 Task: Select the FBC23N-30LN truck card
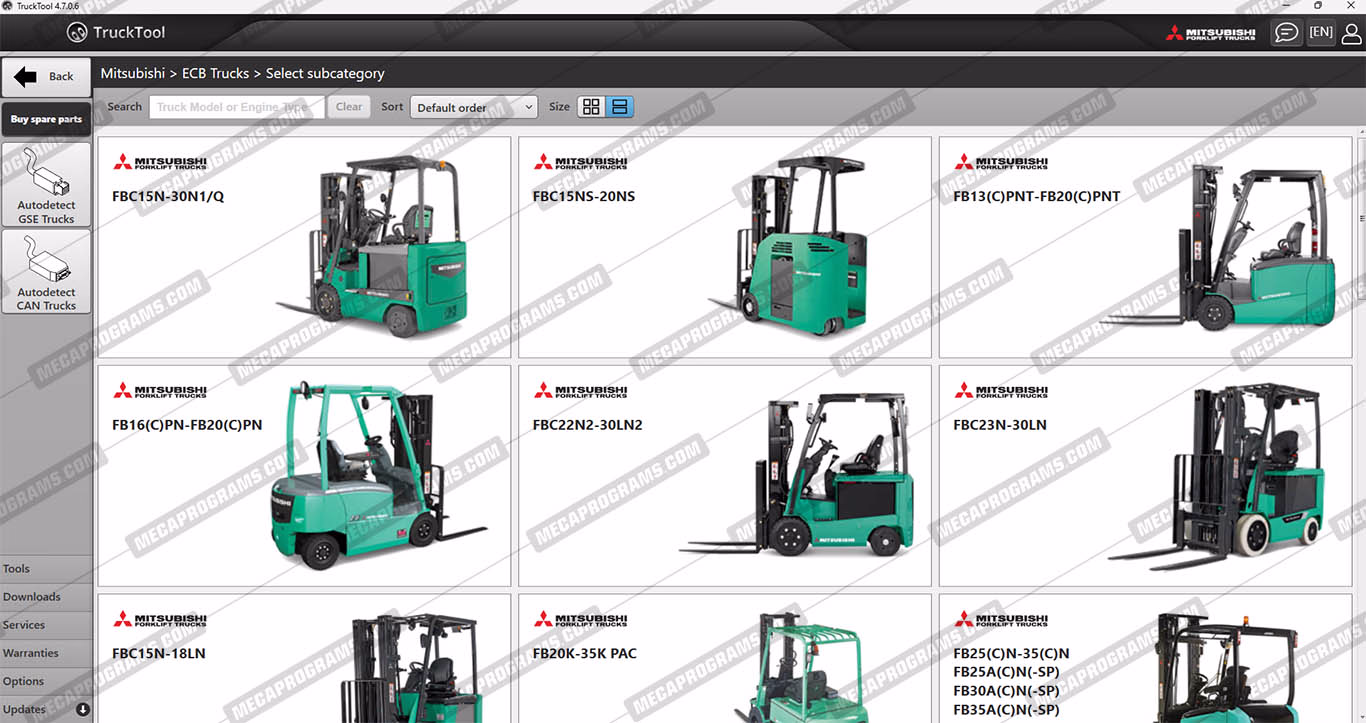click(x=1146, y=476)
